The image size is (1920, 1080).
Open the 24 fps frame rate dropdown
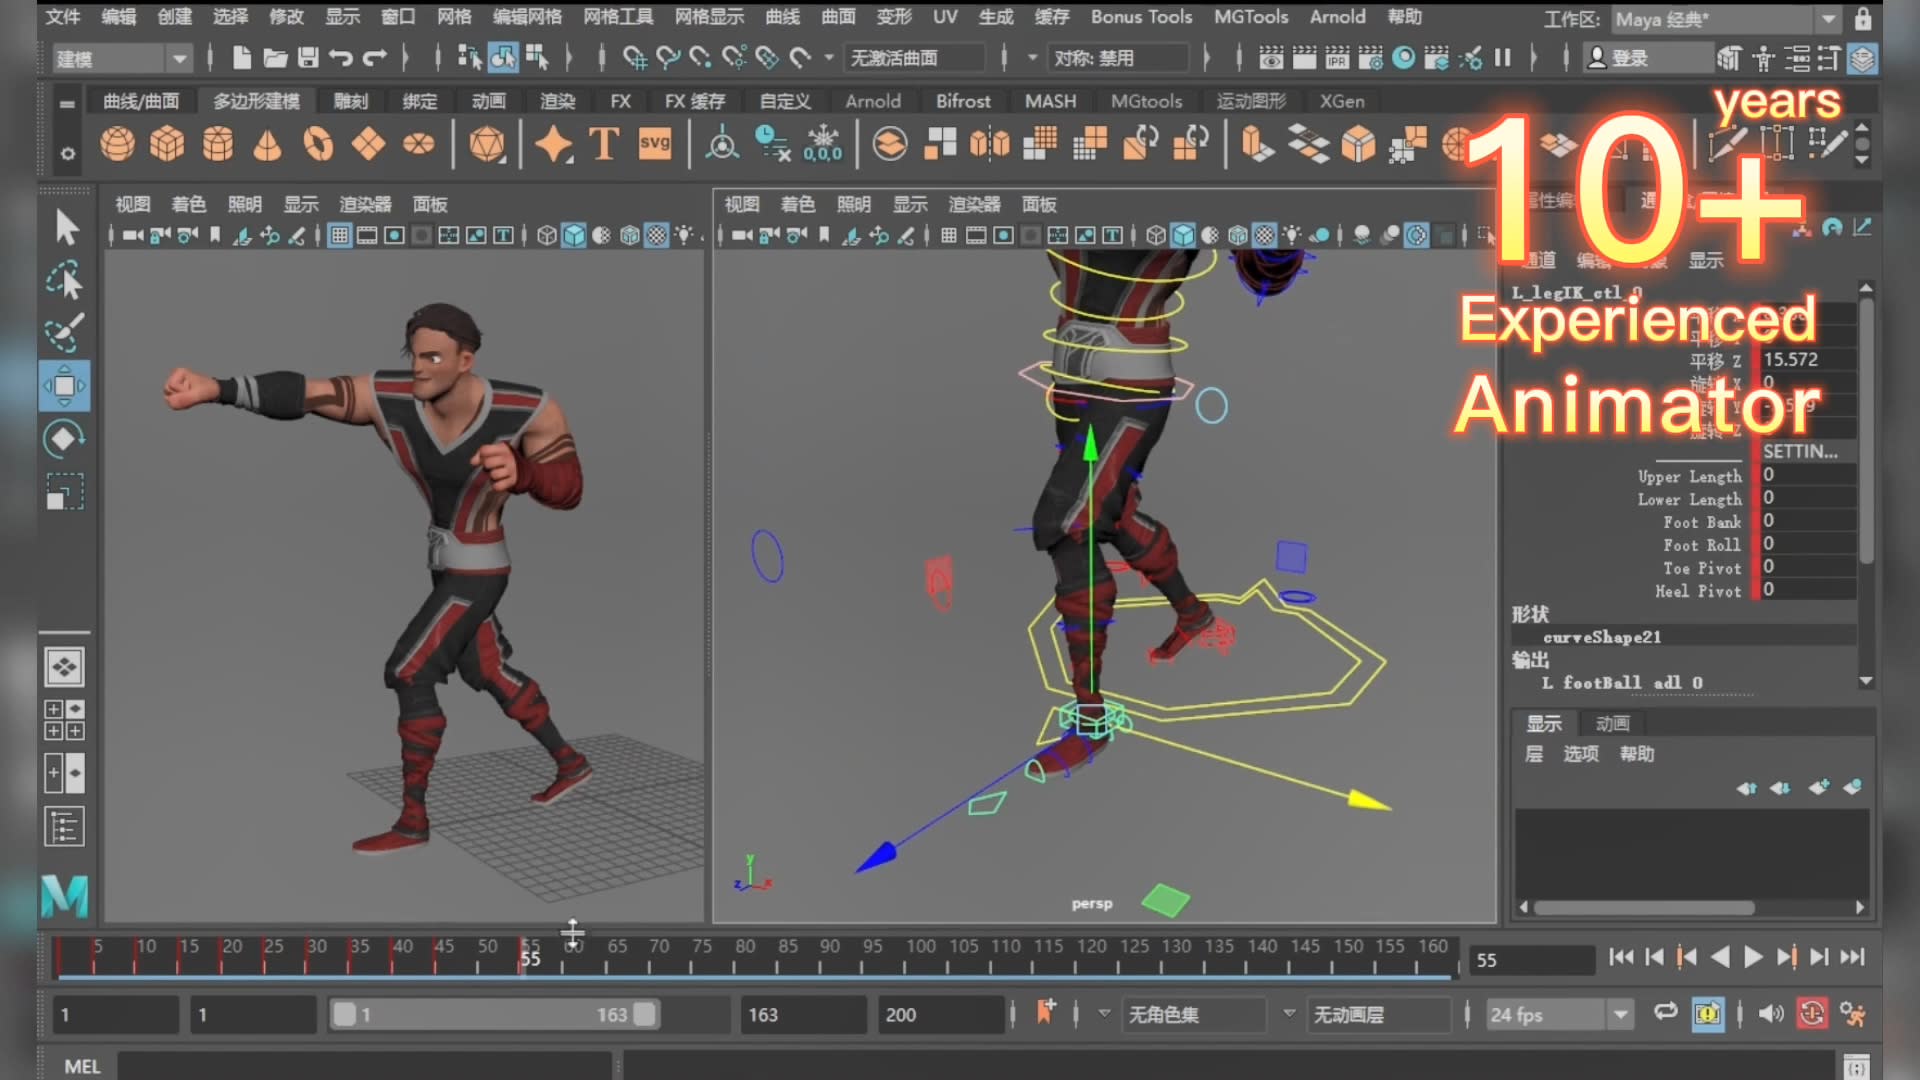pos(1620,1015)
